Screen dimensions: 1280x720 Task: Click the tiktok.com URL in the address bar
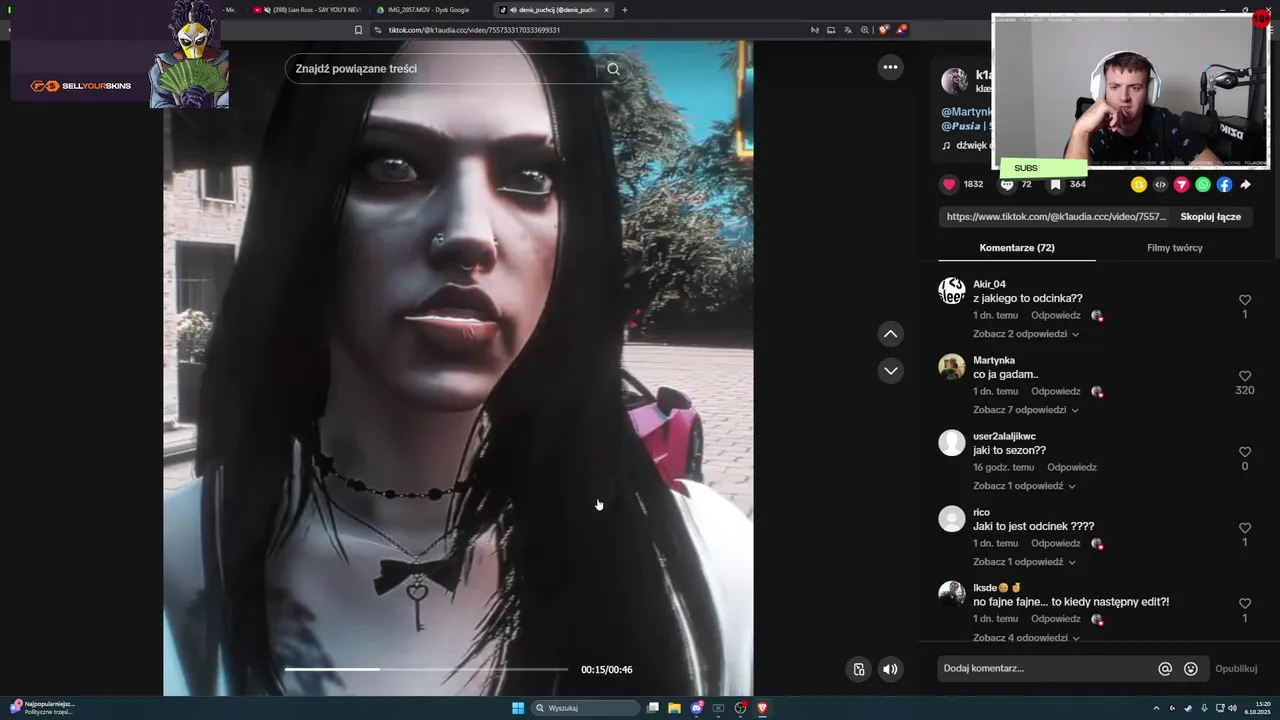coord(474,30)
